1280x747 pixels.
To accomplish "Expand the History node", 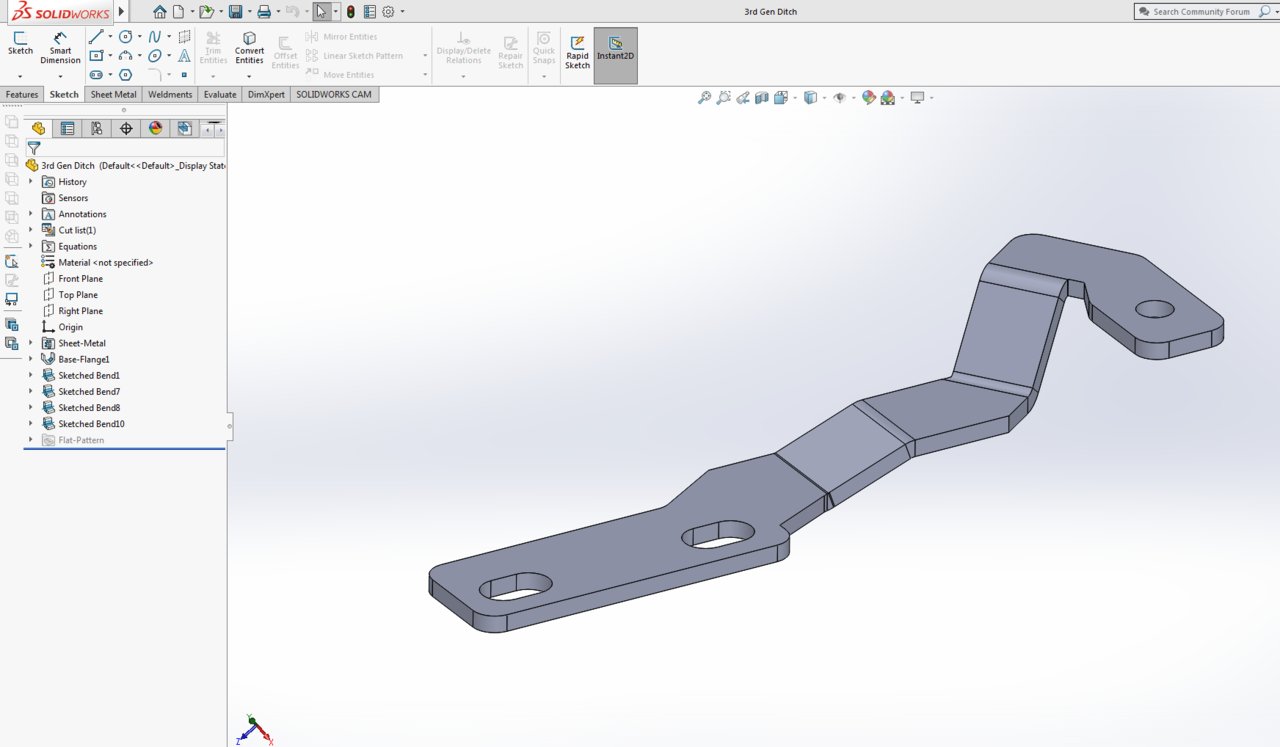I will tap(31, 181).
